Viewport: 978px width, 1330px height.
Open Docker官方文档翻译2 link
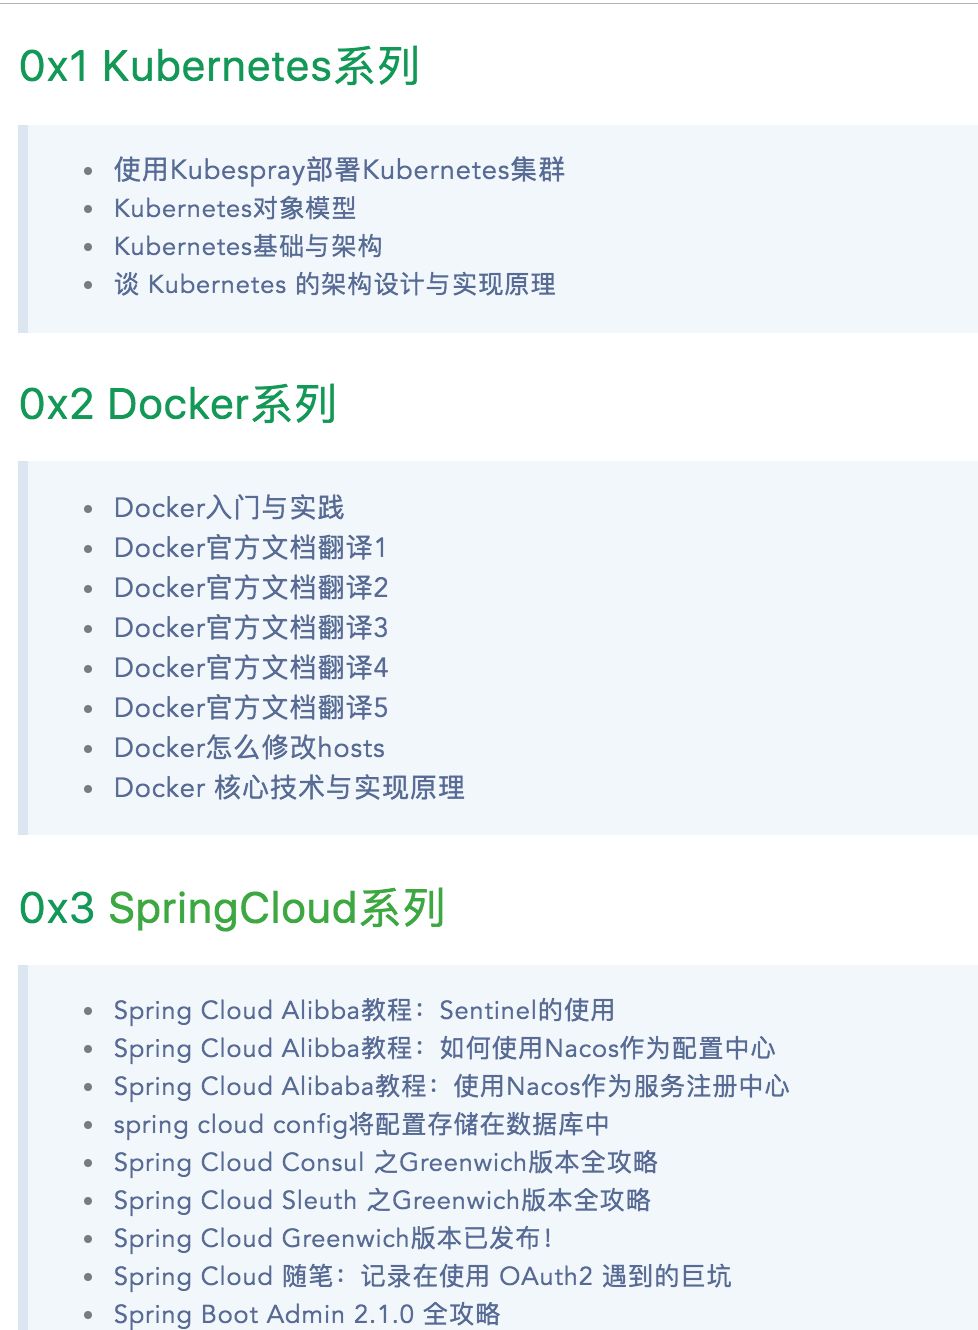point(251,588)
